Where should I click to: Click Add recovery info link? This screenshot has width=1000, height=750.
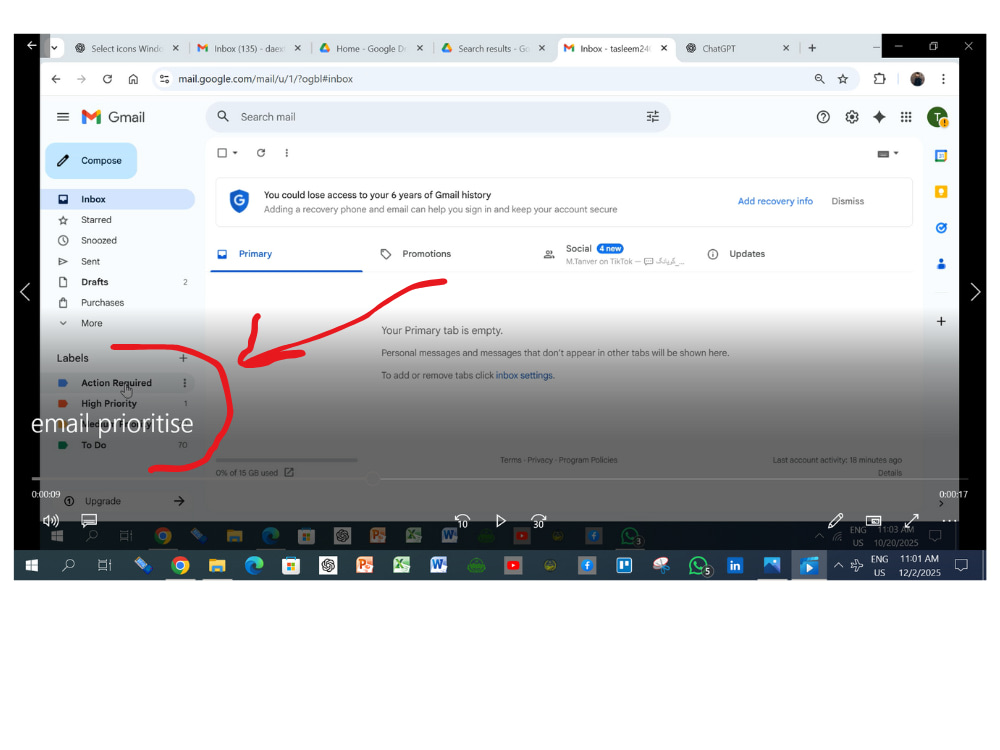click(775, 201)
